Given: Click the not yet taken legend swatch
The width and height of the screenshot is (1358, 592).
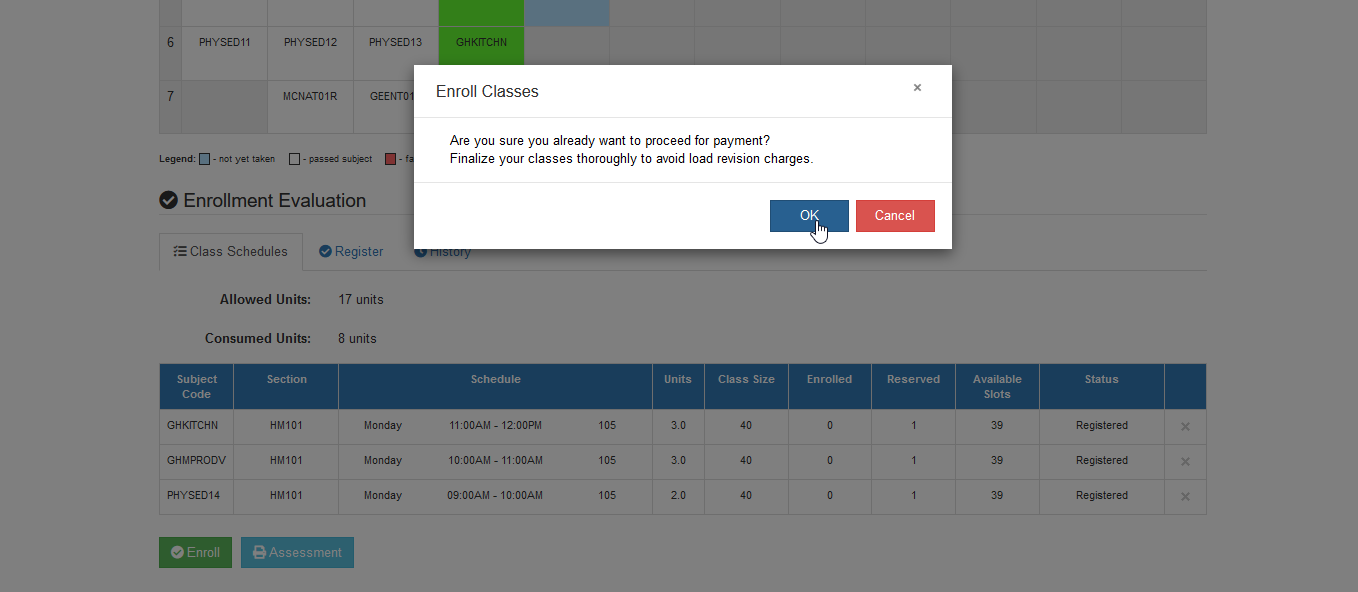Looking at the screenshot, I should pos(204,159).
